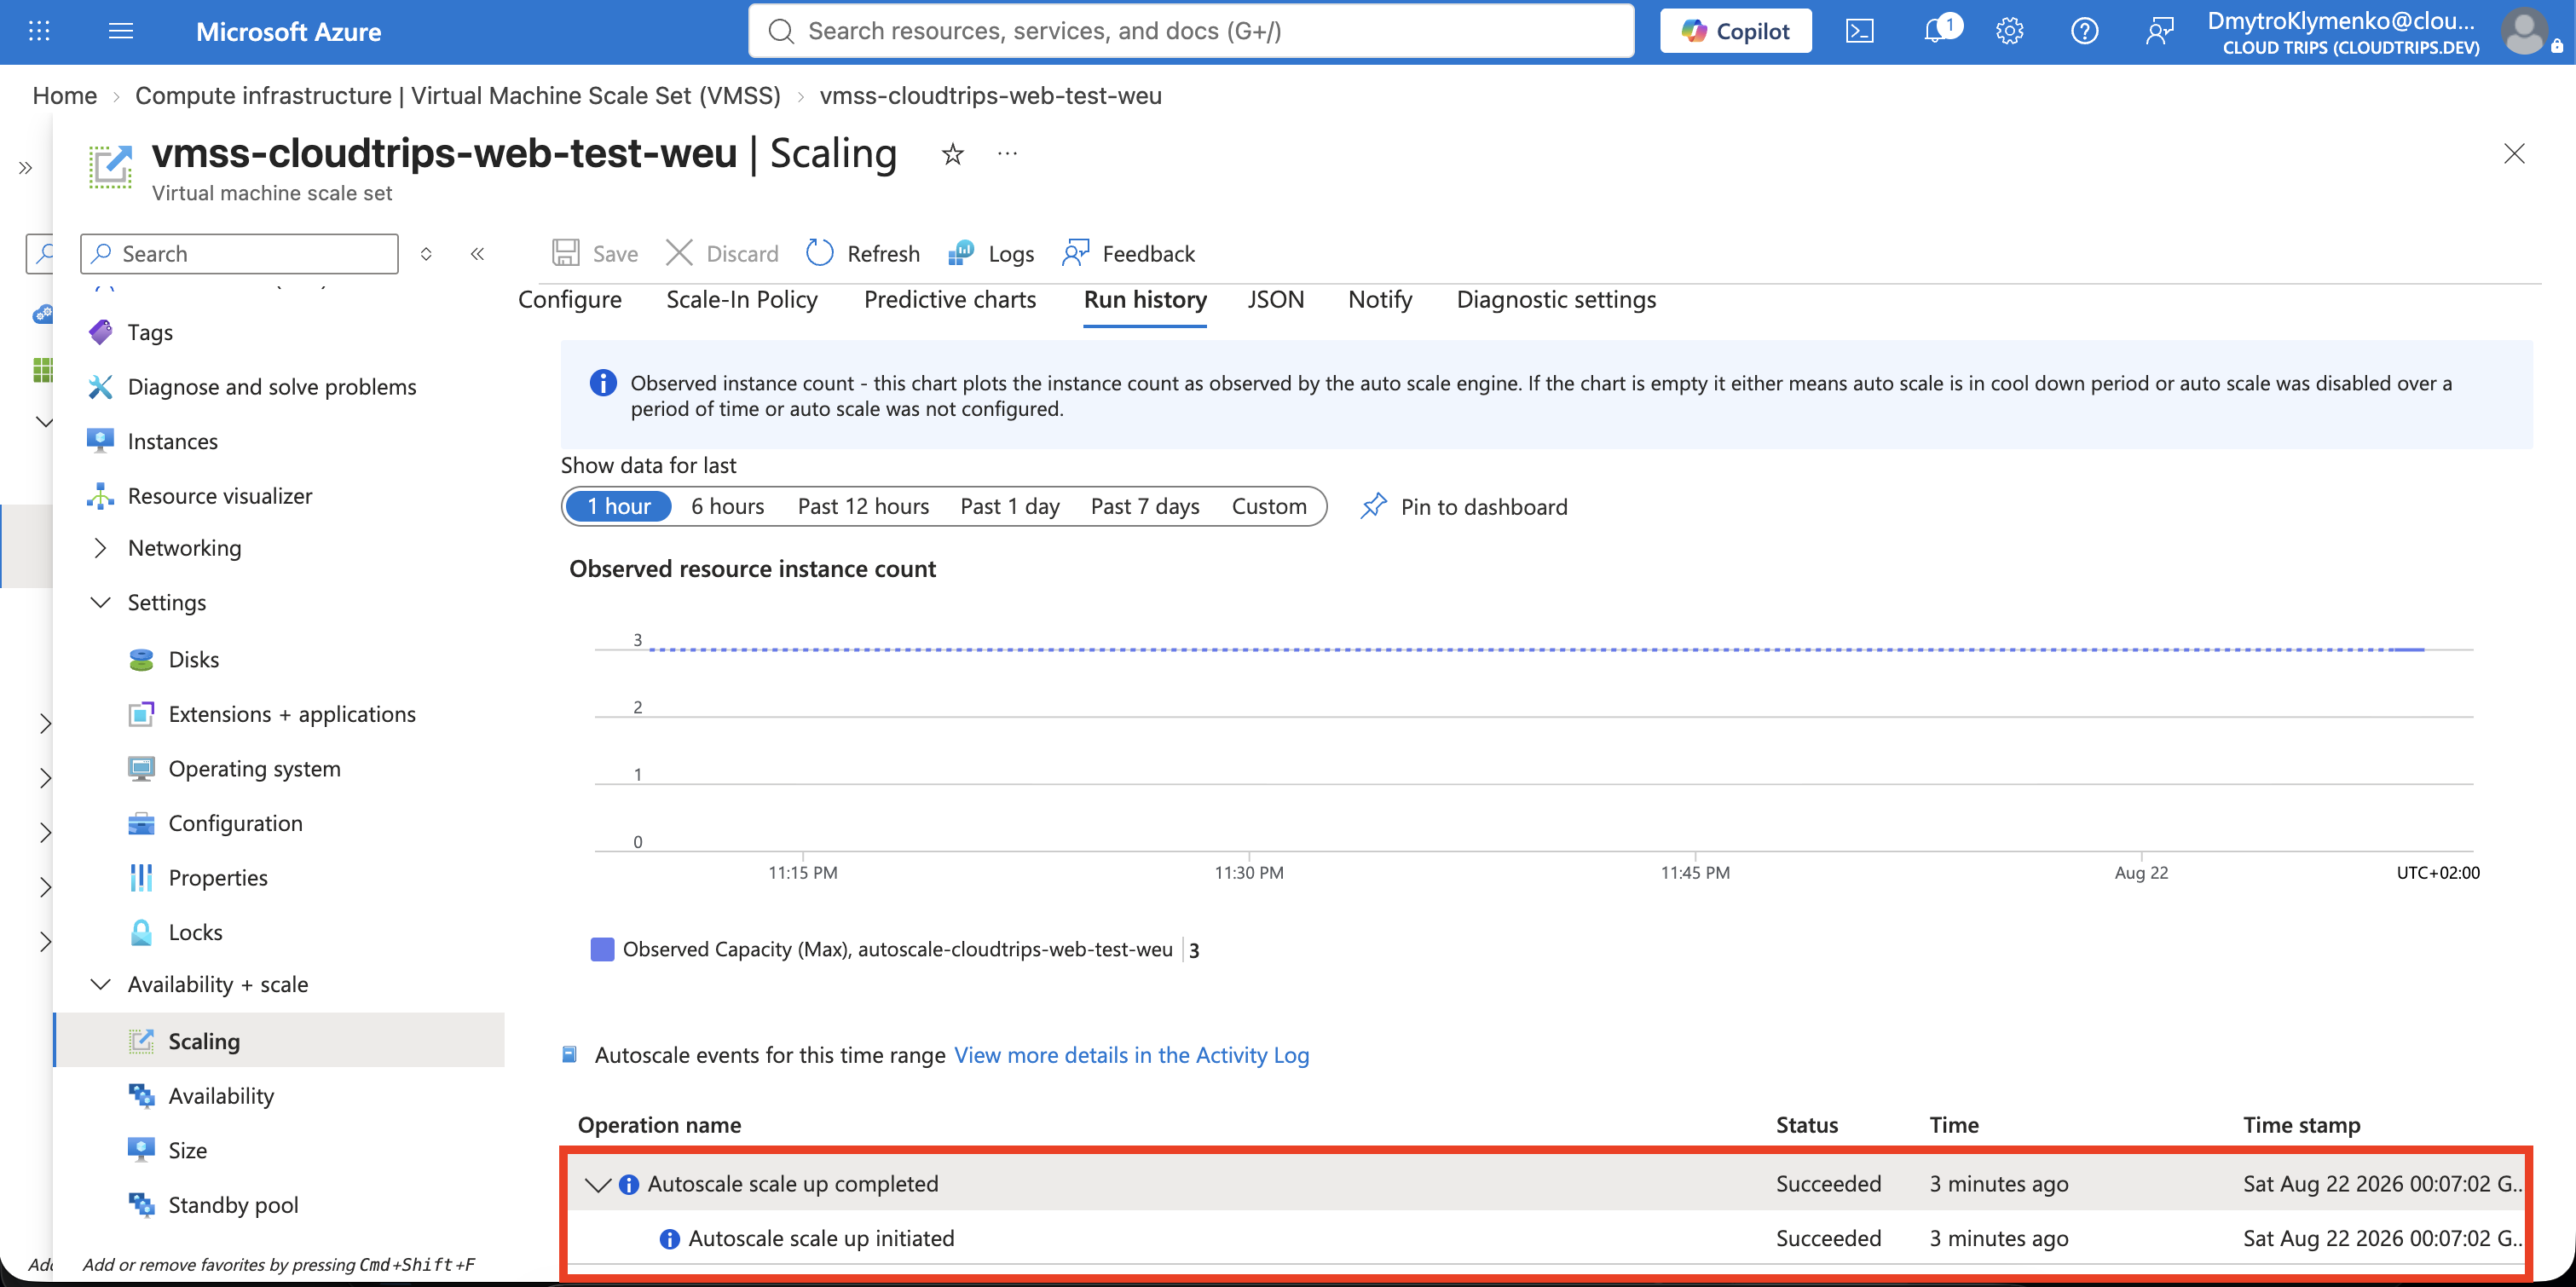Viewport: 2576px width, 1287px height.
Task: Switch to the Configure tab
Action: click(x=570, y=300)
